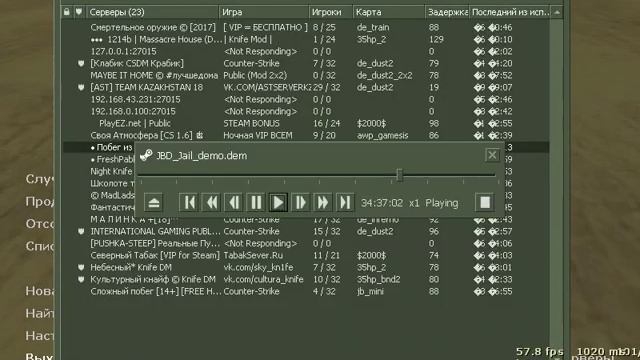640x360 pixels.
Task: Click the awp_gamesis map cell
Action: [382, 136]
